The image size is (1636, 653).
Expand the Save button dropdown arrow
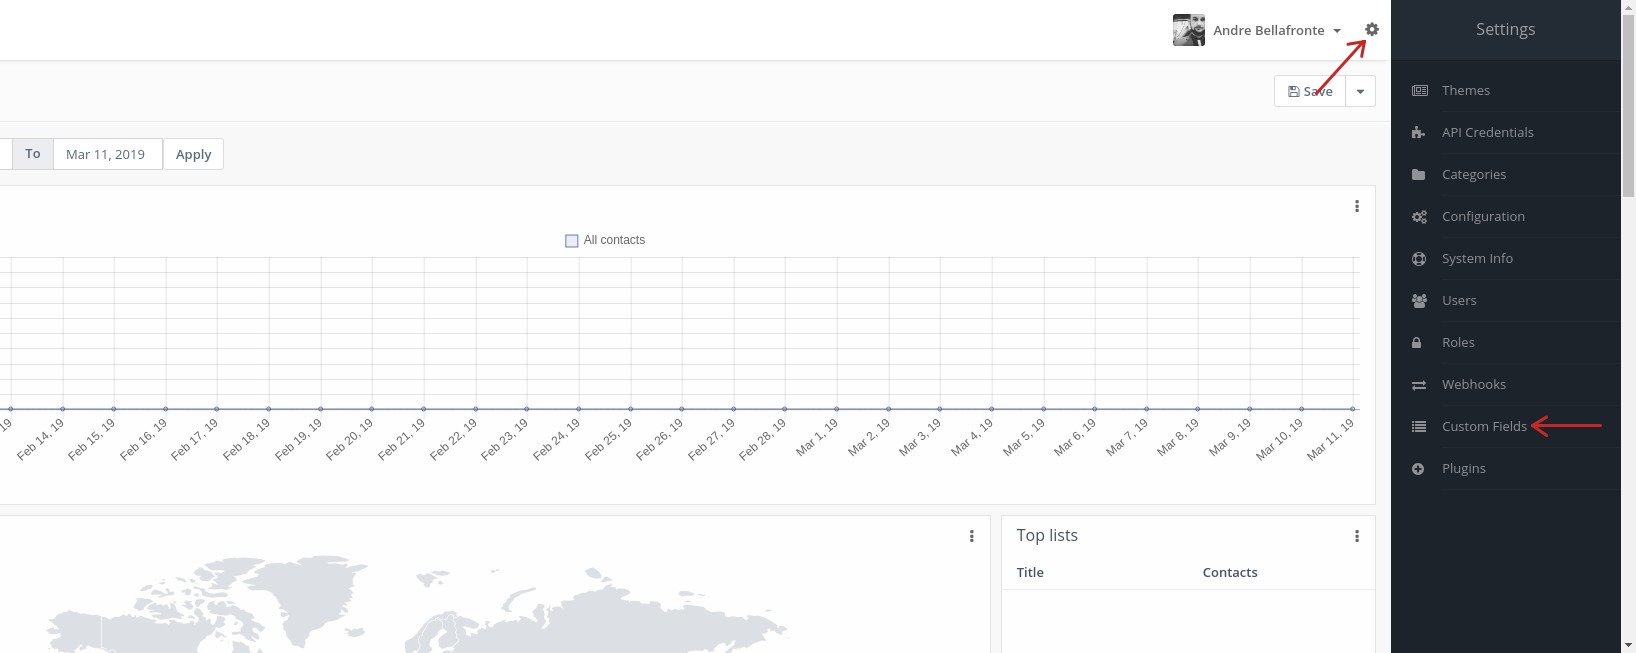(1360, 91)
